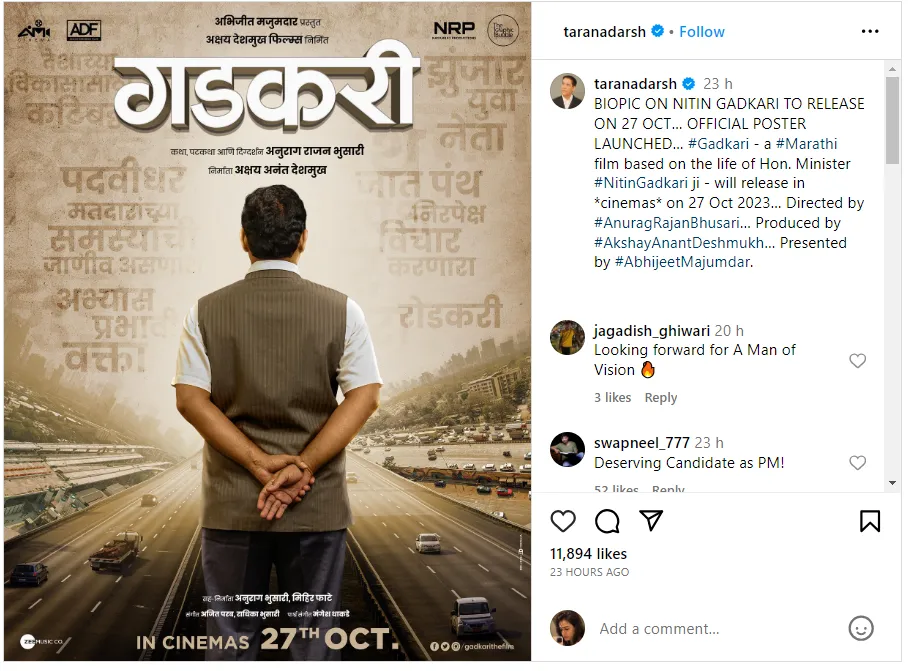Click comments scrollbar down arrow

(892, 483)
